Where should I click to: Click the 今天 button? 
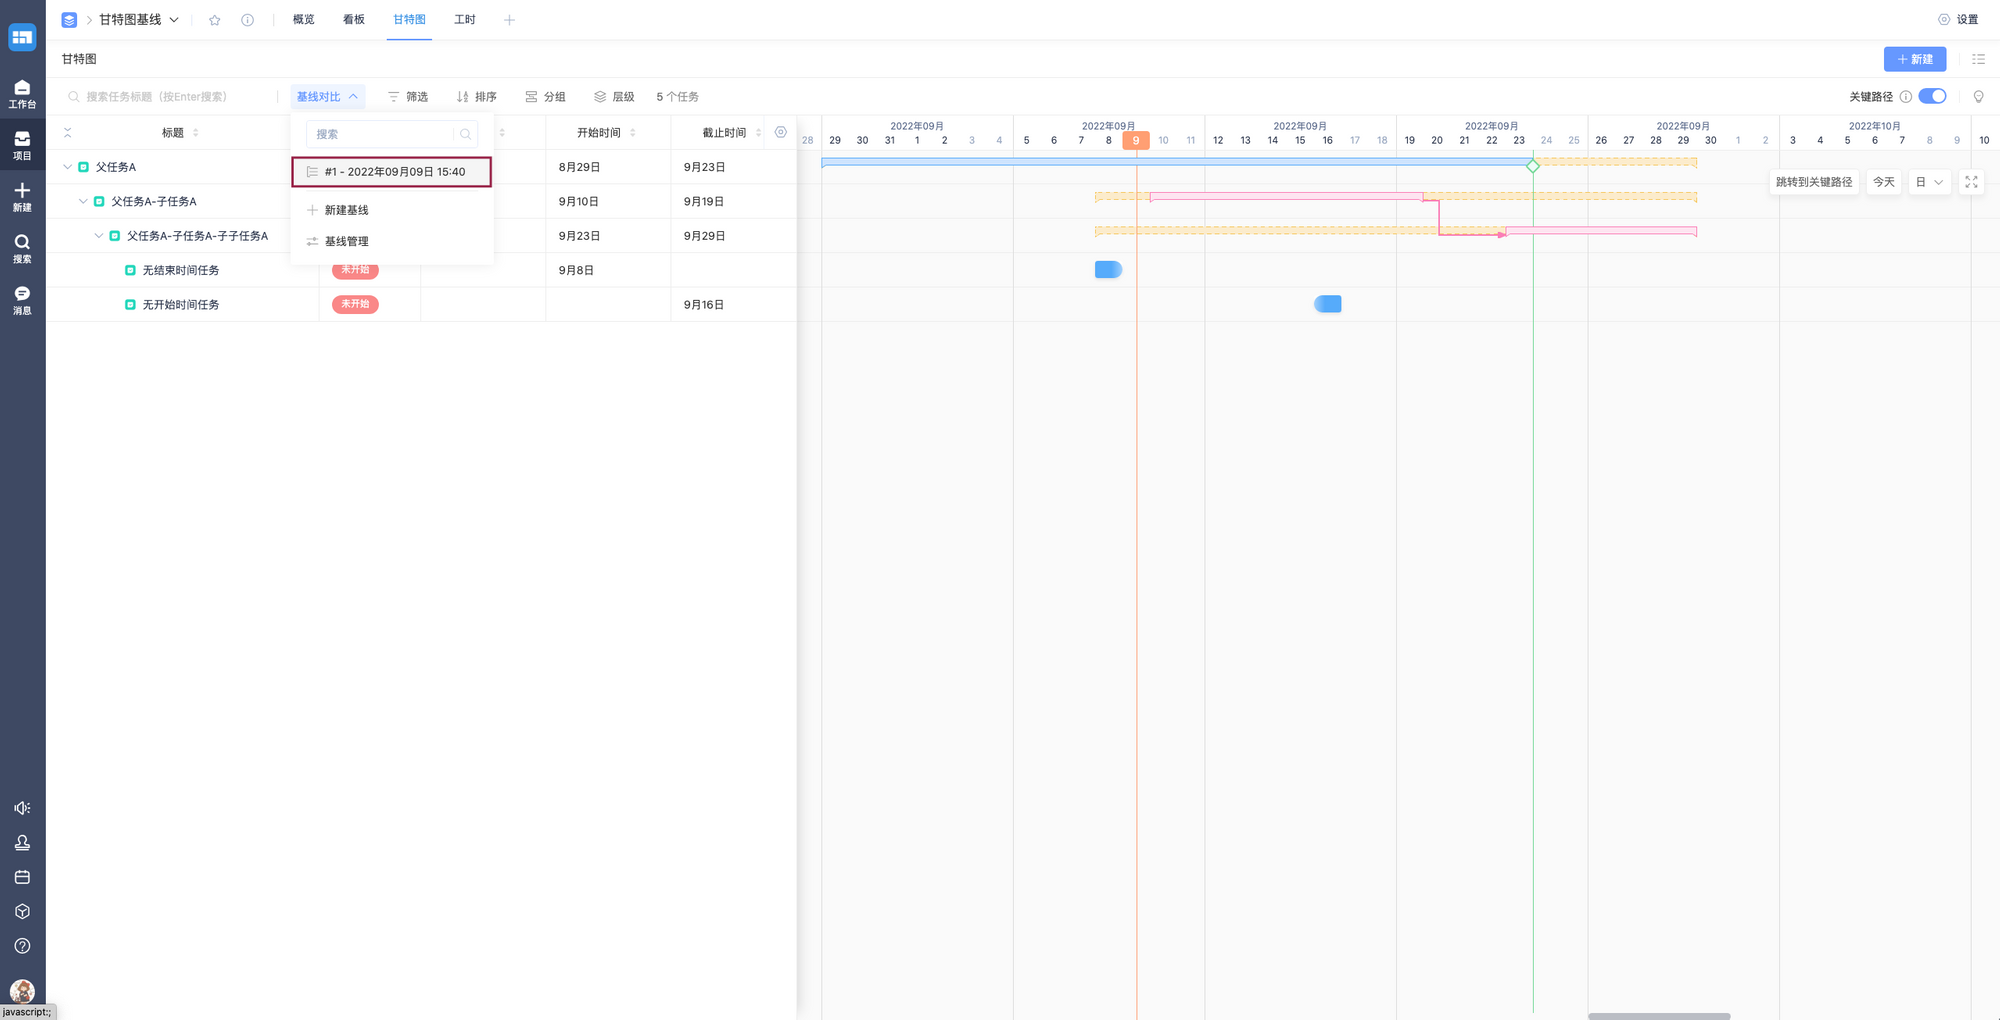(x=1883, y=182)
